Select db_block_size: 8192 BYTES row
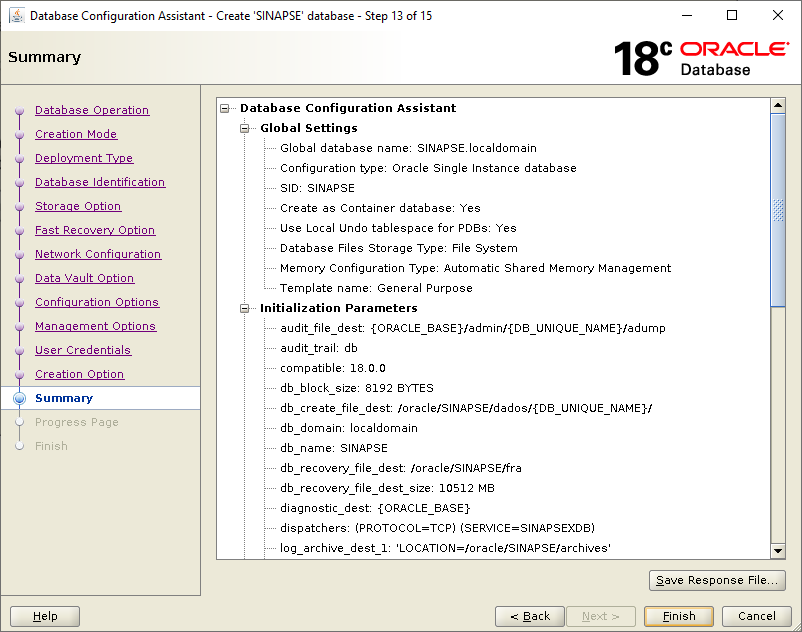Screen dimensions: 802x632 coord(357,388)
